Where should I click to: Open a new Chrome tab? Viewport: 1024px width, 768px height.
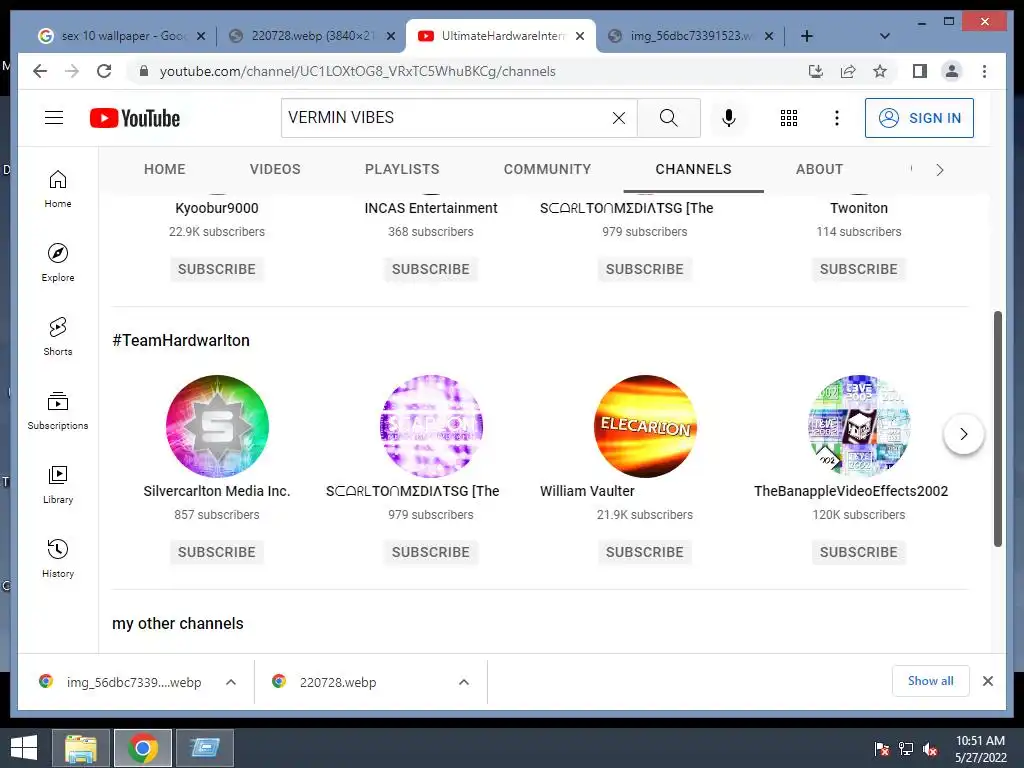pos(807,36)
